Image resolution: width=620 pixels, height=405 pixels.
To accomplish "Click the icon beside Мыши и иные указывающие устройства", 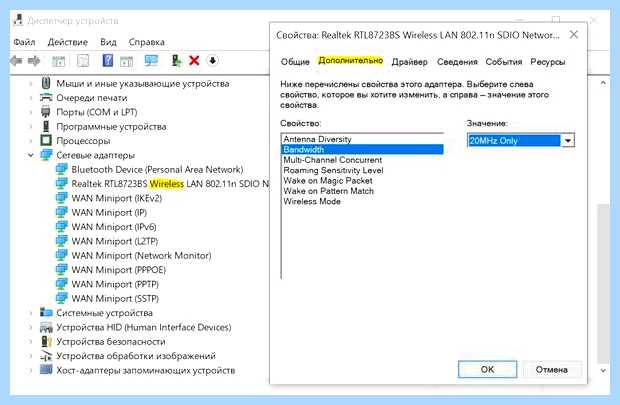I will pos(46,83).
